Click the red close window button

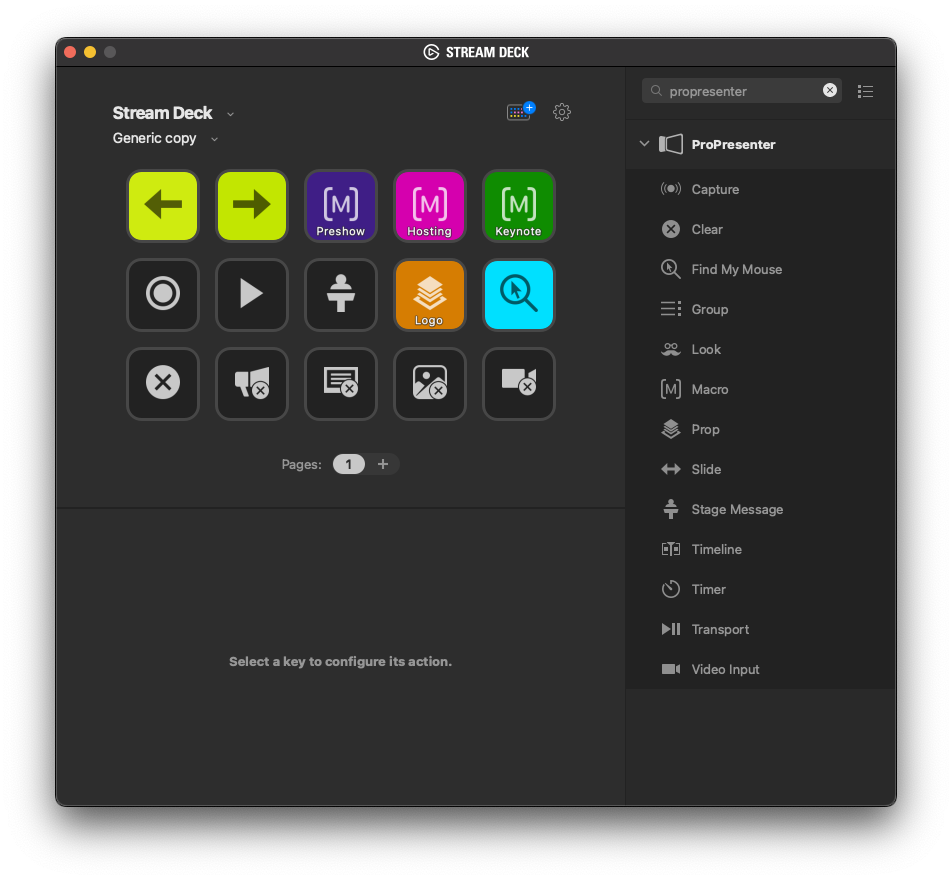(x=70, y=52)
